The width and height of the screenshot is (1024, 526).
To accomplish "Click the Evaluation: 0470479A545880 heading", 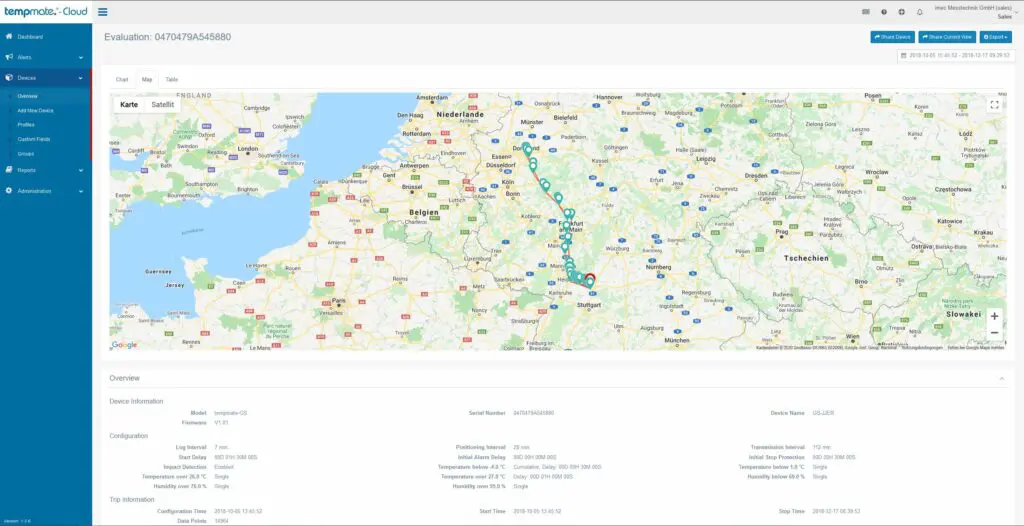I will tap(167, 37).
